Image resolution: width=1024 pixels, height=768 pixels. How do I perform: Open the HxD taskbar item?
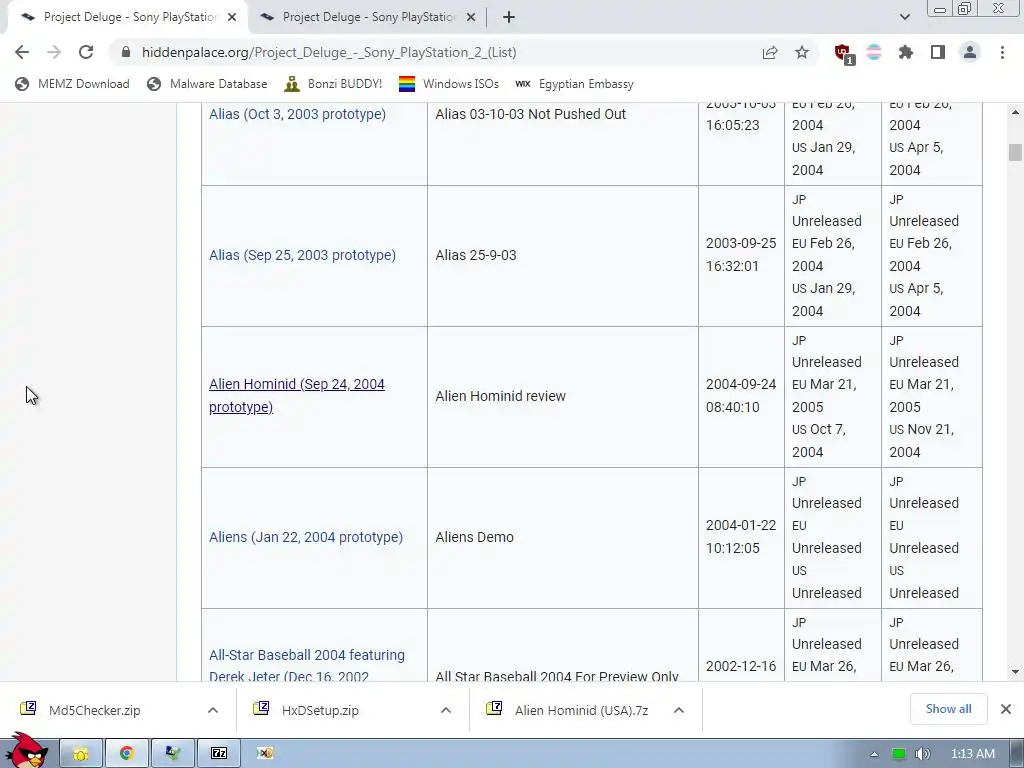pyautogui.click(x=264, y=754)
